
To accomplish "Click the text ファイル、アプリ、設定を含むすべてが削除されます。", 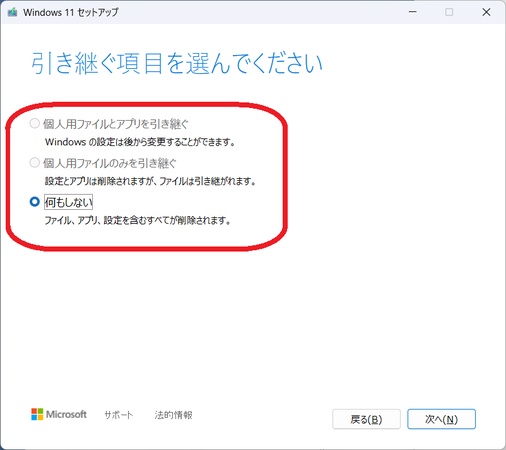I will (138, 221).
